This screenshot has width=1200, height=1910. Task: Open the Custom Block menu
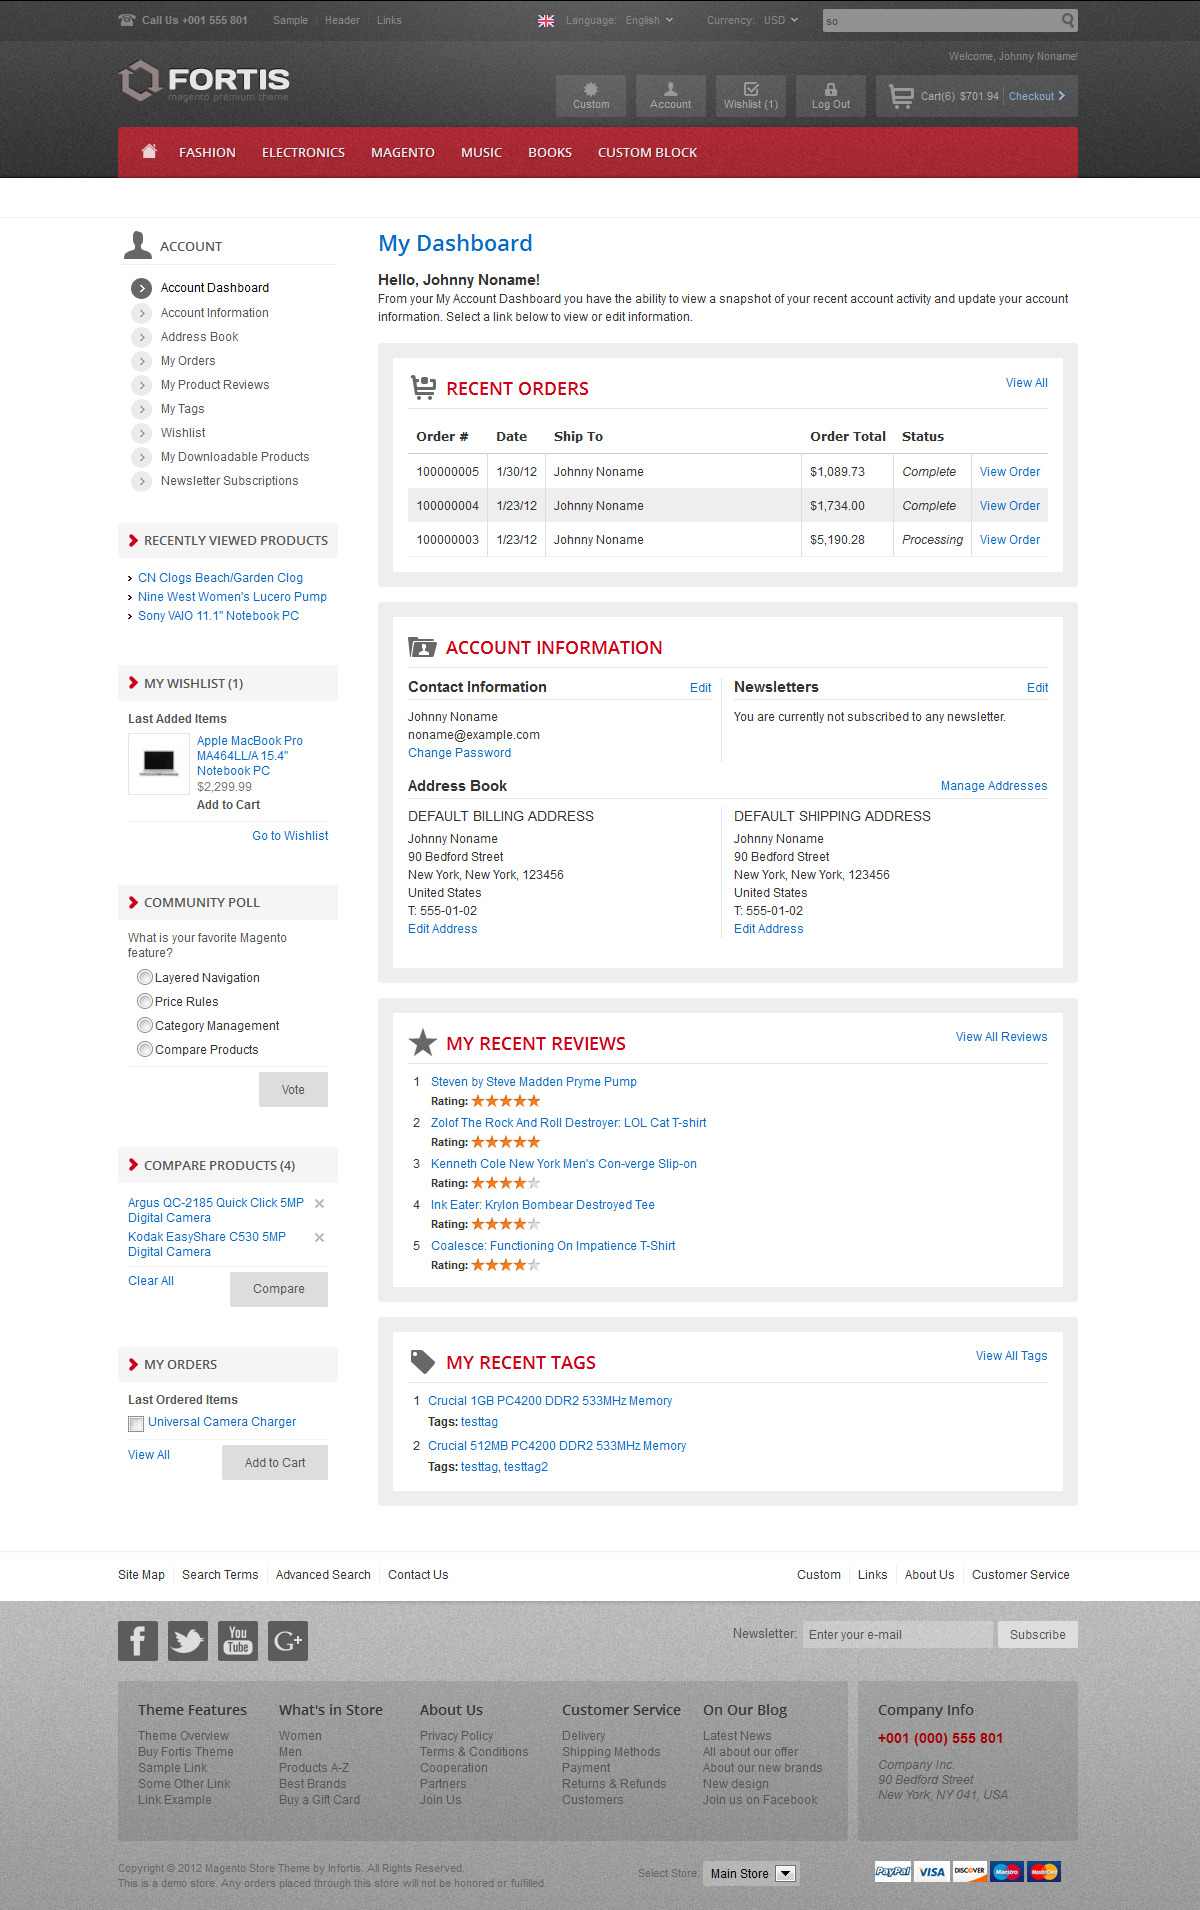pyautogui.click(x=648, y=152)
